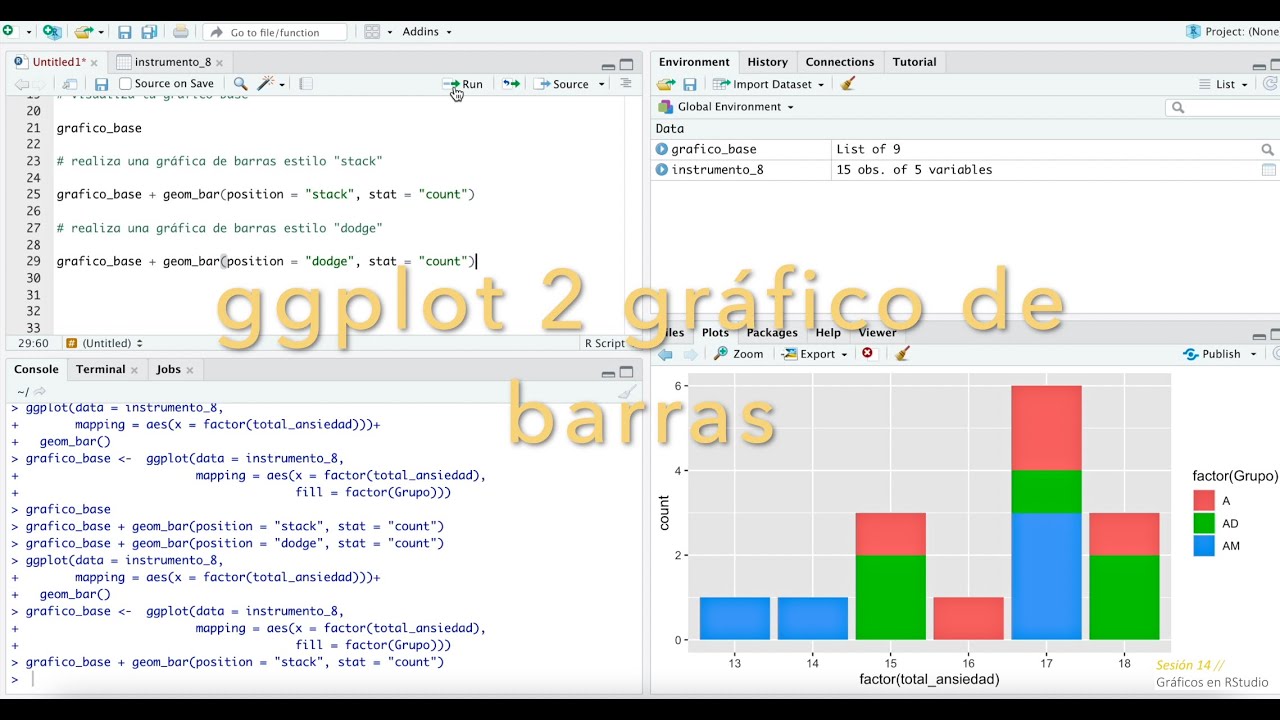Clear environment objects with broom icon
Viewport: 1280px width, 720px height.
coord(848,84)
